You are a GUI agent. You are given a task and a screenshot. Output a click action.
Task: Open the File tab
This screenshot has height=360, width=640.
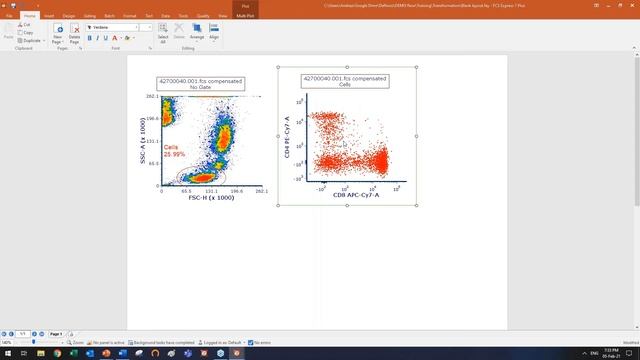pyautogui.click(x=9, y=16)
